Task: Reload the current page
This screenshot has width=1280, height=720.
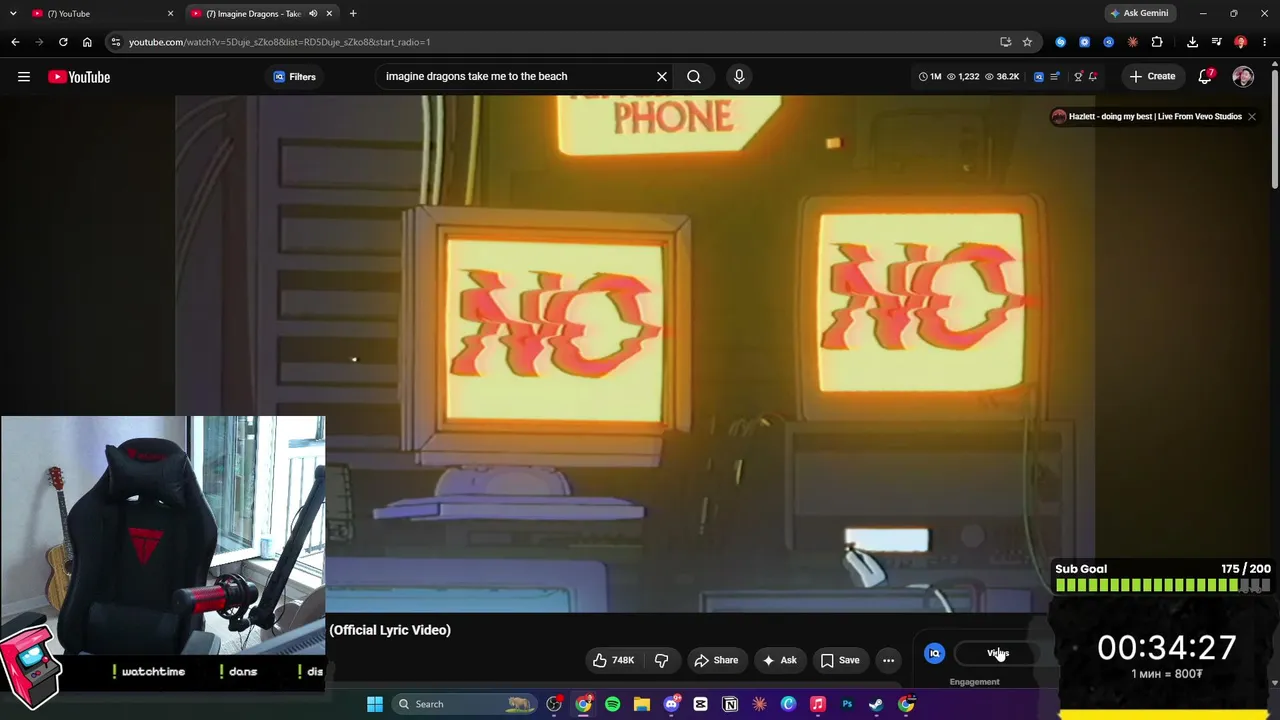Action: click(63, 42)
